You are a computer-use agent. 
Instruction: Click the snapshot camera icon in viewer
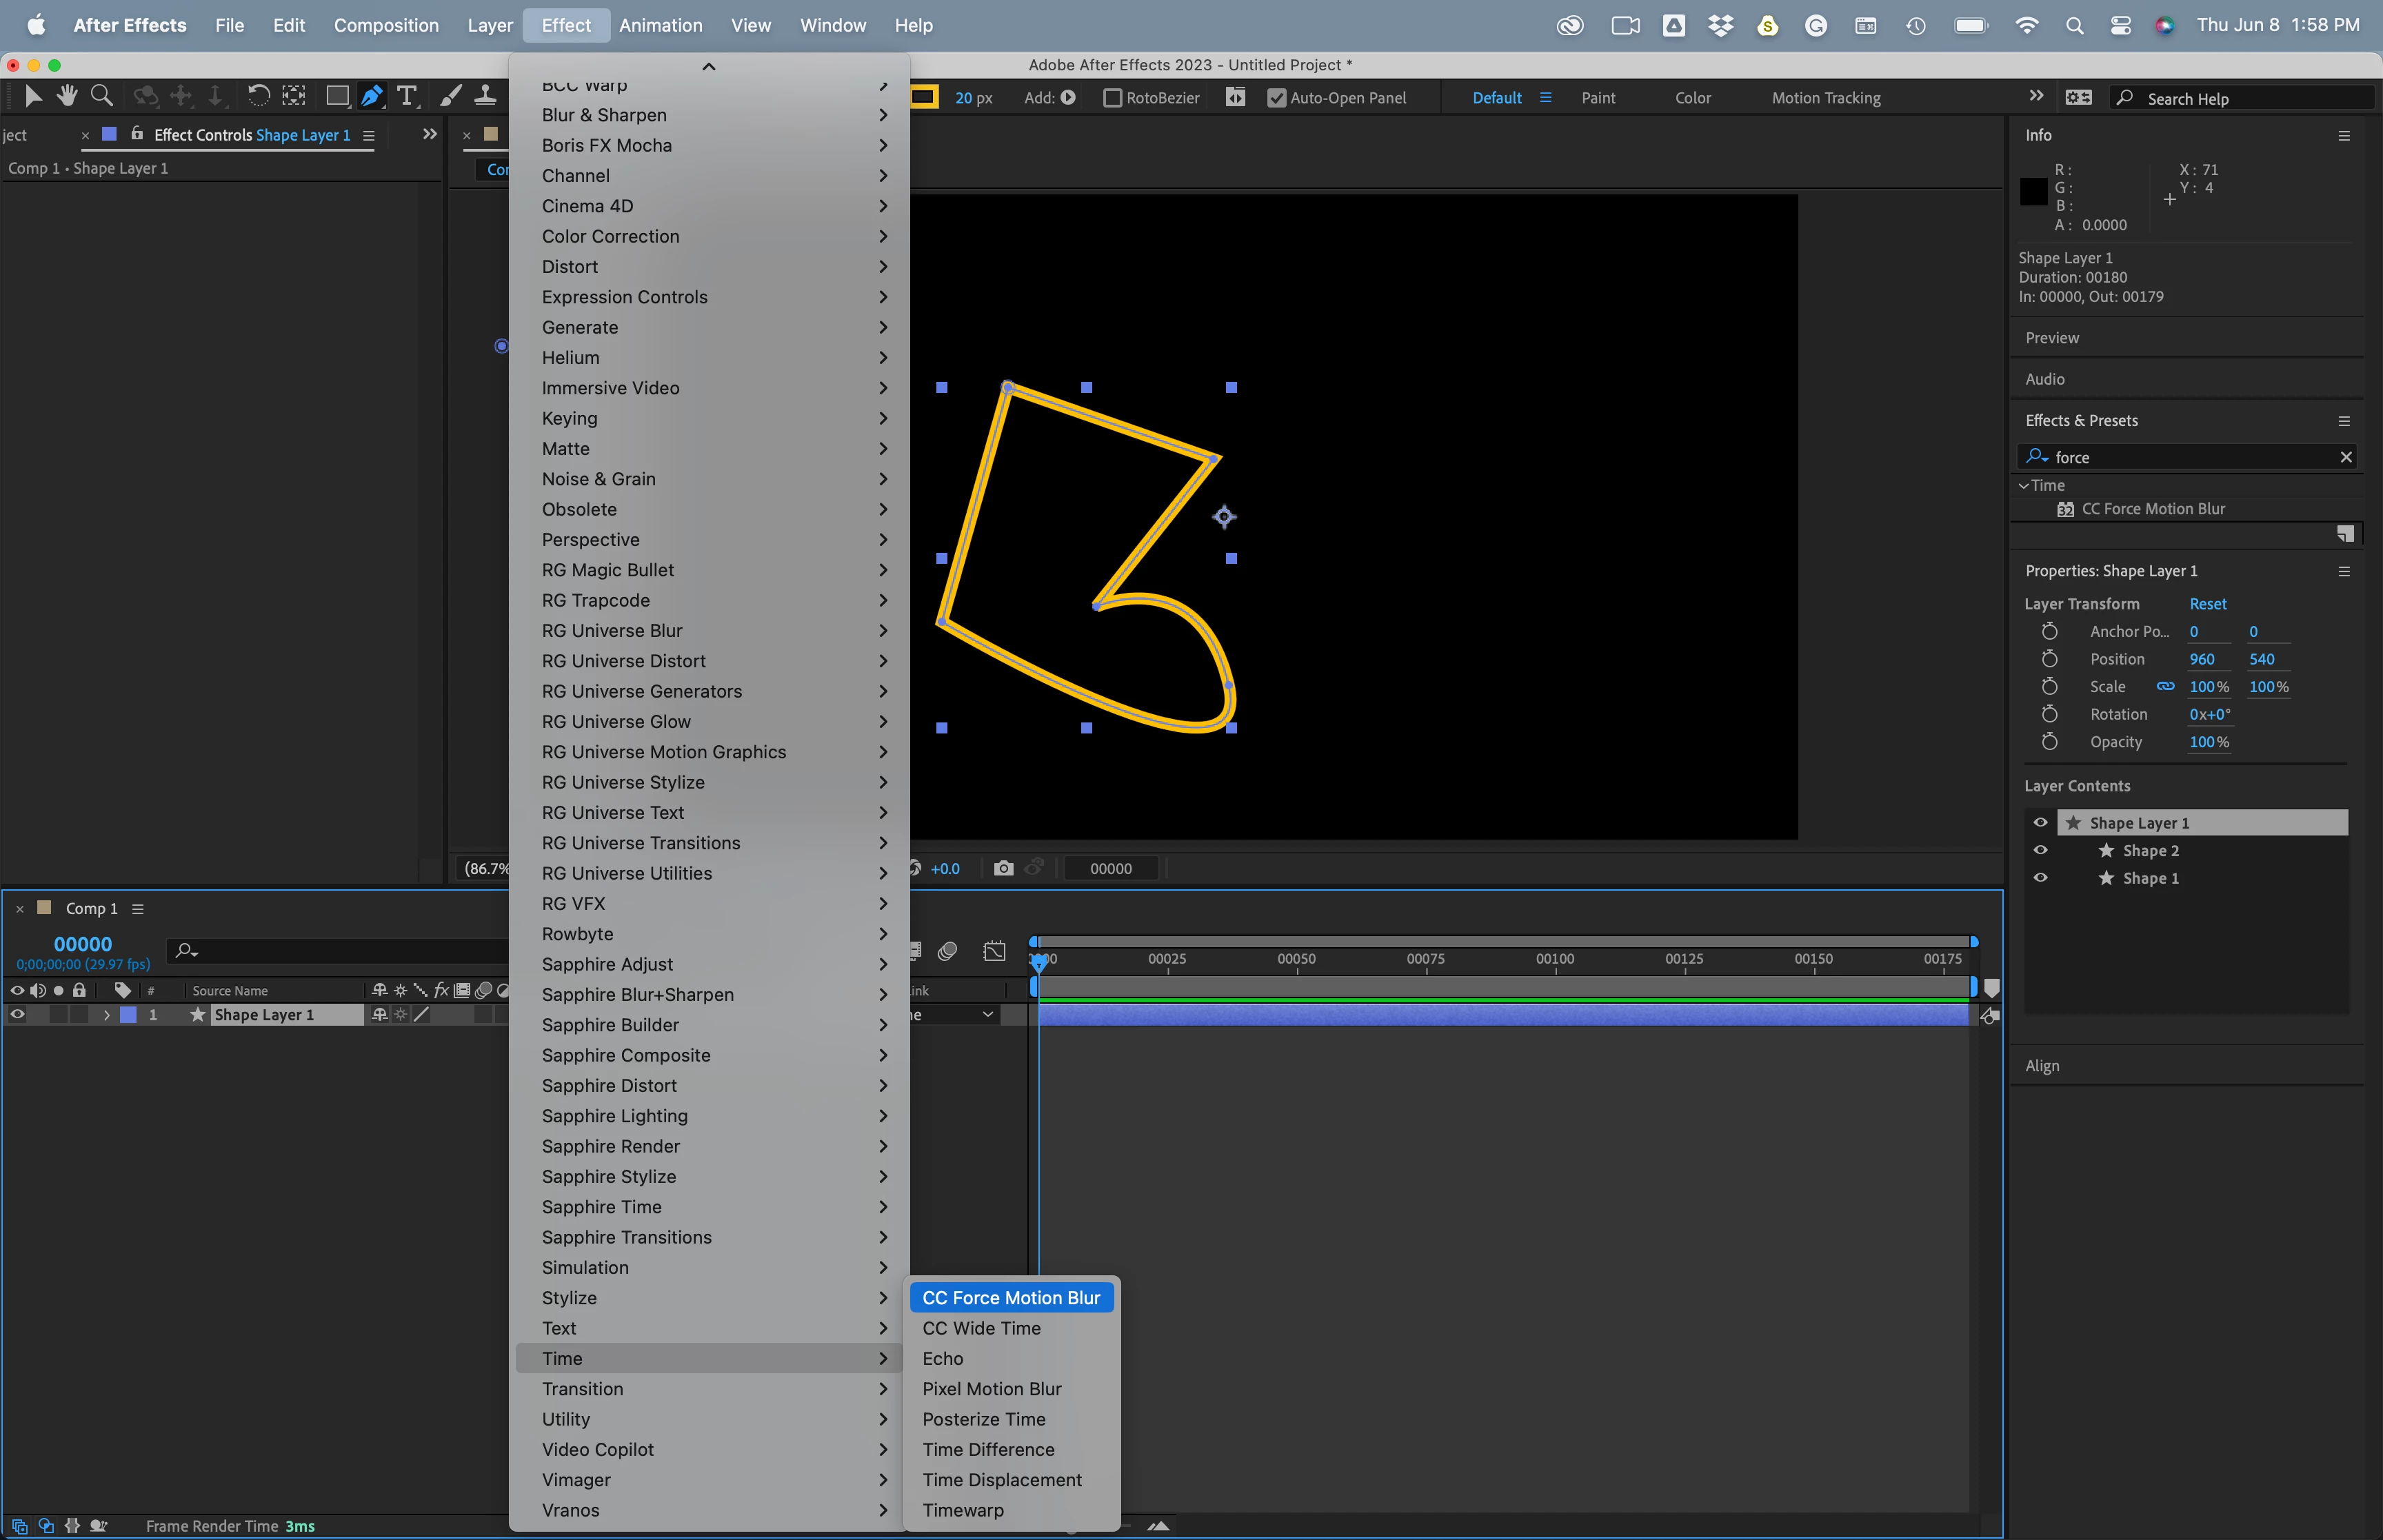click(x=1003, y=868)
